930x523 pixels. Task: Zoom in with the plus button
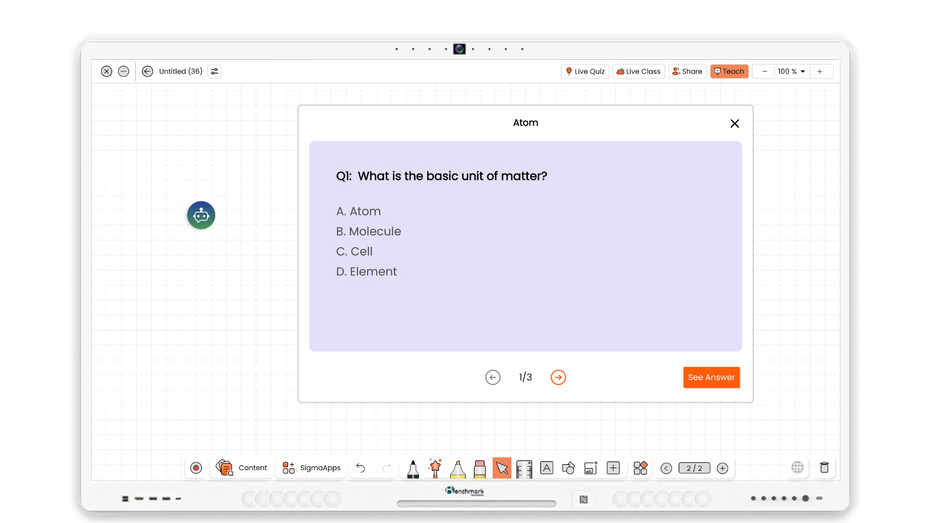pos(820,71)
